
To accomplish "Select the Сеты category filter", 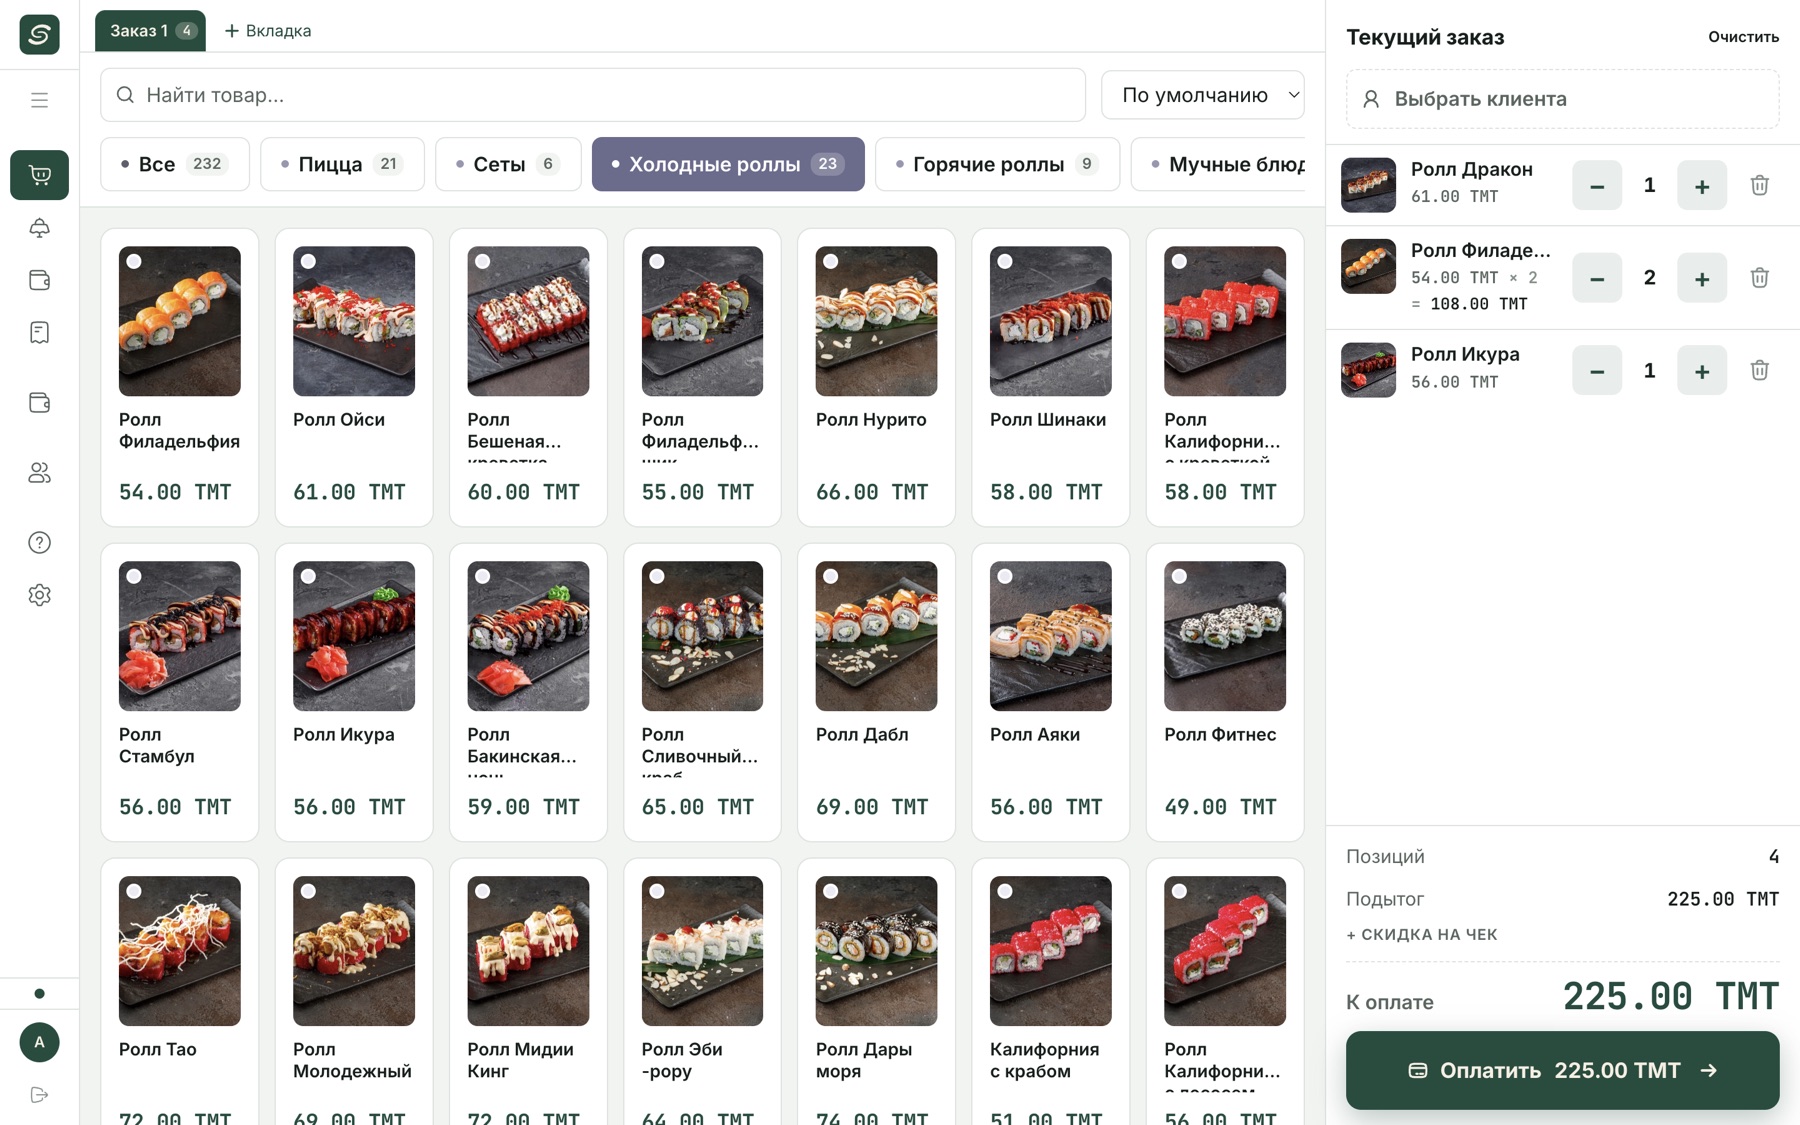I will click(508, 164).
